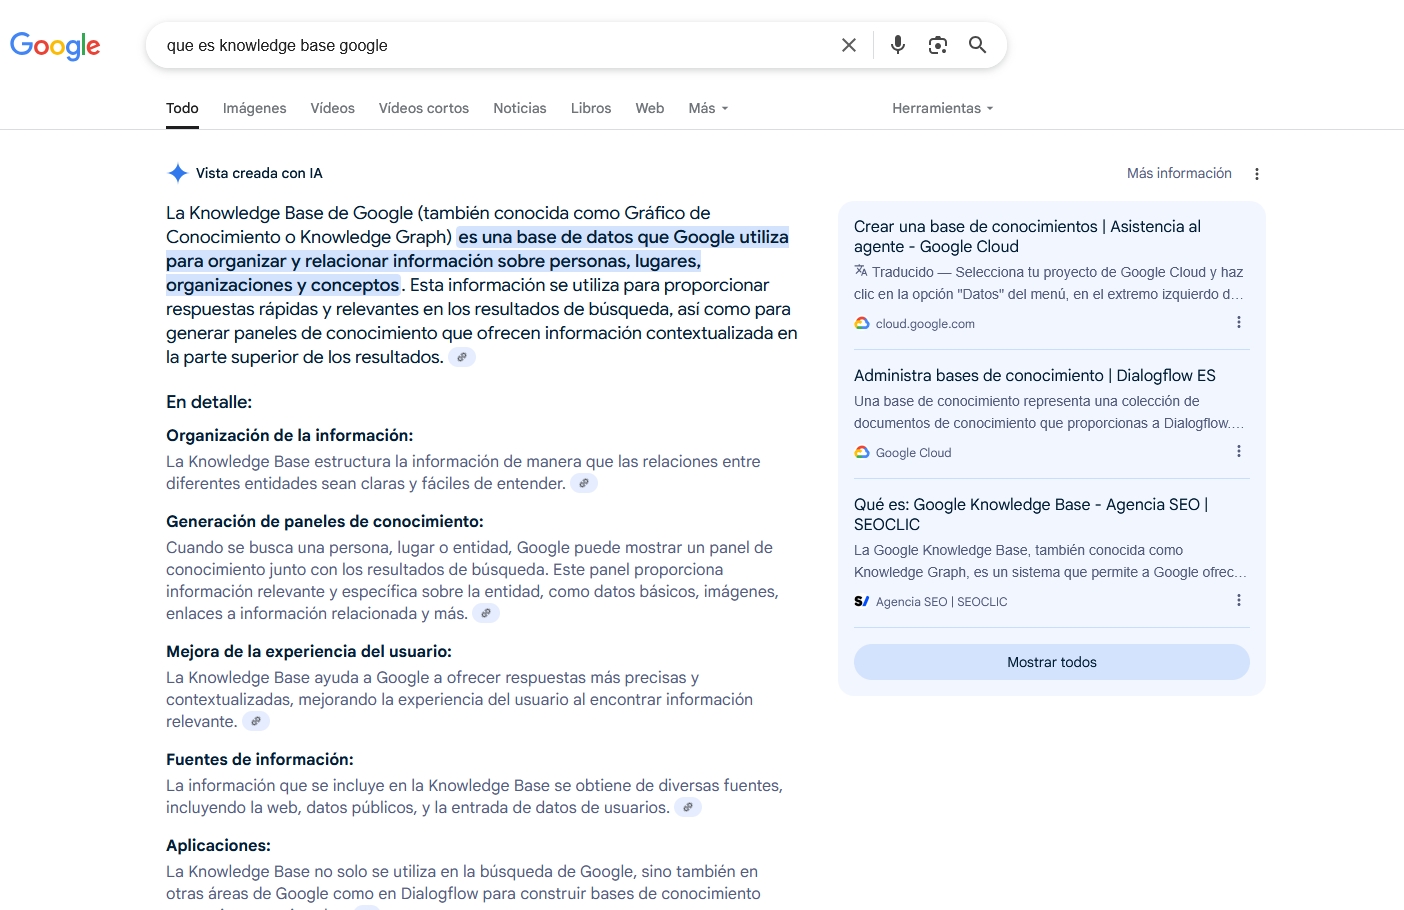Click the cloud.google.com source label

click(925, 324)
